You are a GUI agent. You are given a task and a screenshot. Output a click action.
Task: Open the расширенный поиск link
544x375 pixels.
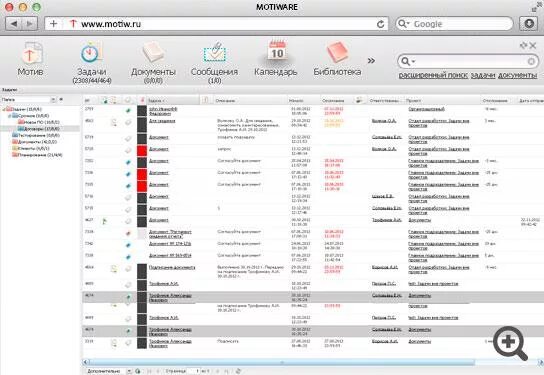pyautogui.click(x=433, y=75)
